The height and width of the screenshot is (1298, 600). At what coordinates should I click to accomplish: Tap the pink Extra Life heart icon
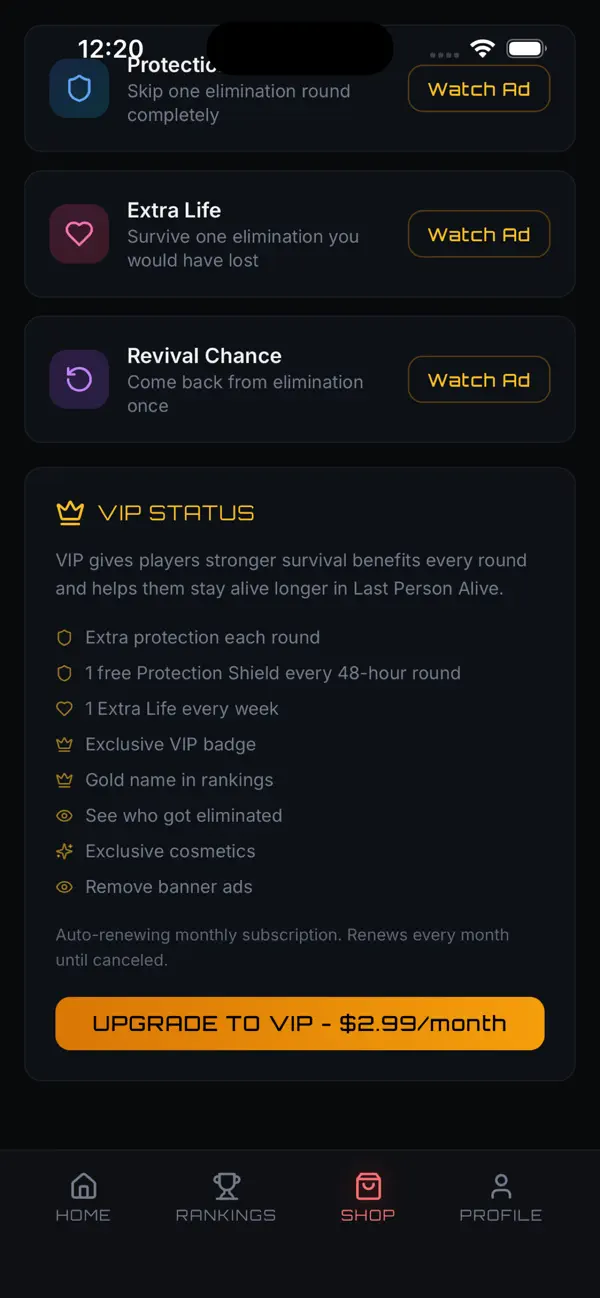[79, 234]
